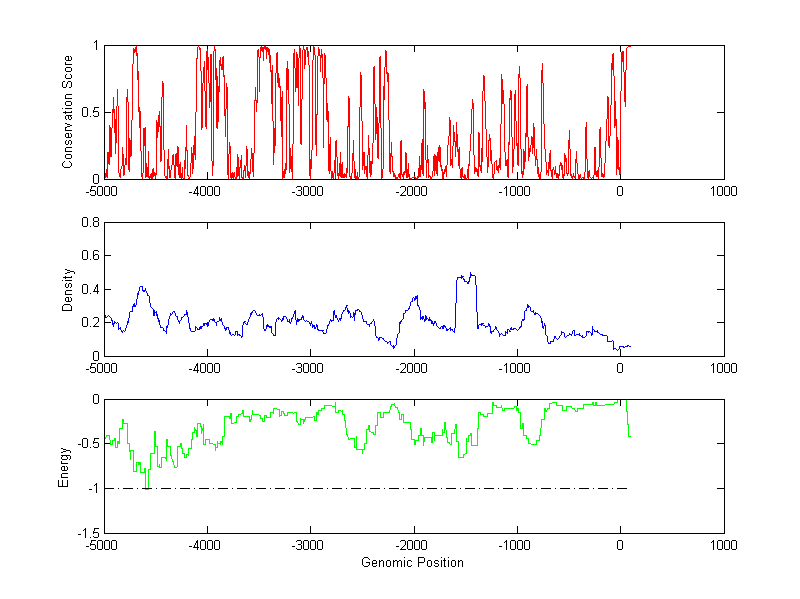This screenshot has width=800, height=599.
Task: Click the Genomic Position x-axis label
Action: (412, 562)
